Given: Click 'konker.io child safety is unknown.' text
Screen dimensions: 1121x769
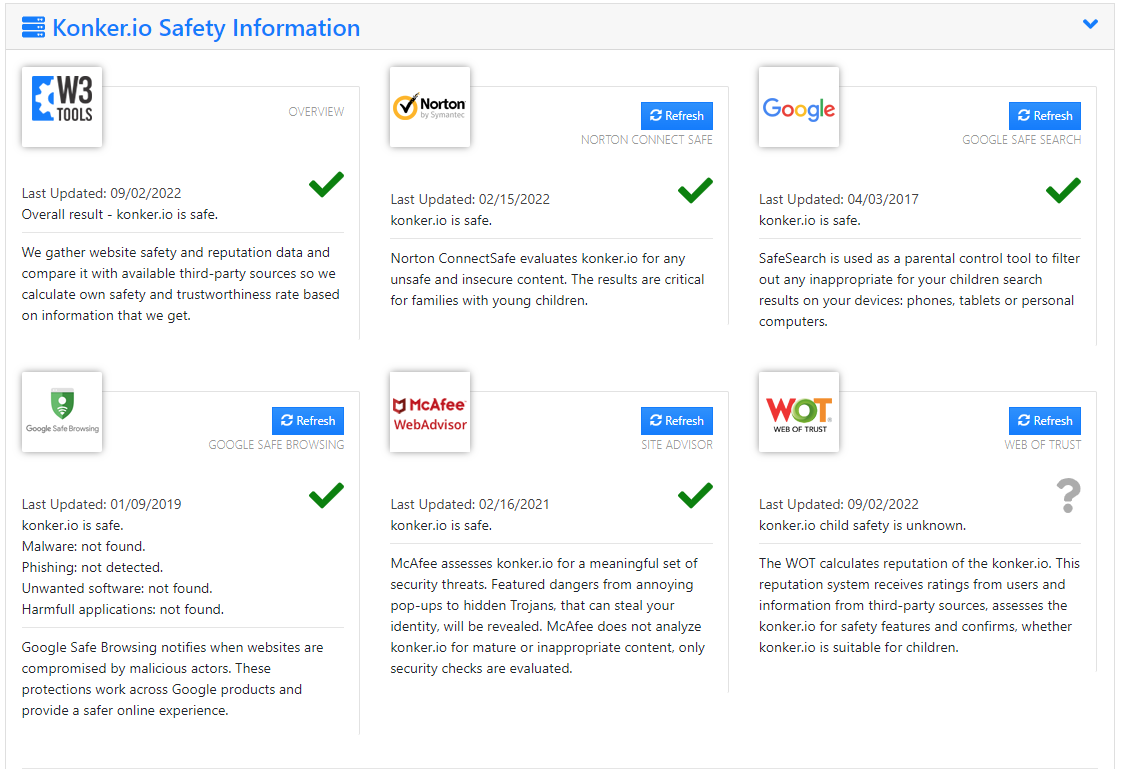Looking at the screenshot, I should point(862,525).
